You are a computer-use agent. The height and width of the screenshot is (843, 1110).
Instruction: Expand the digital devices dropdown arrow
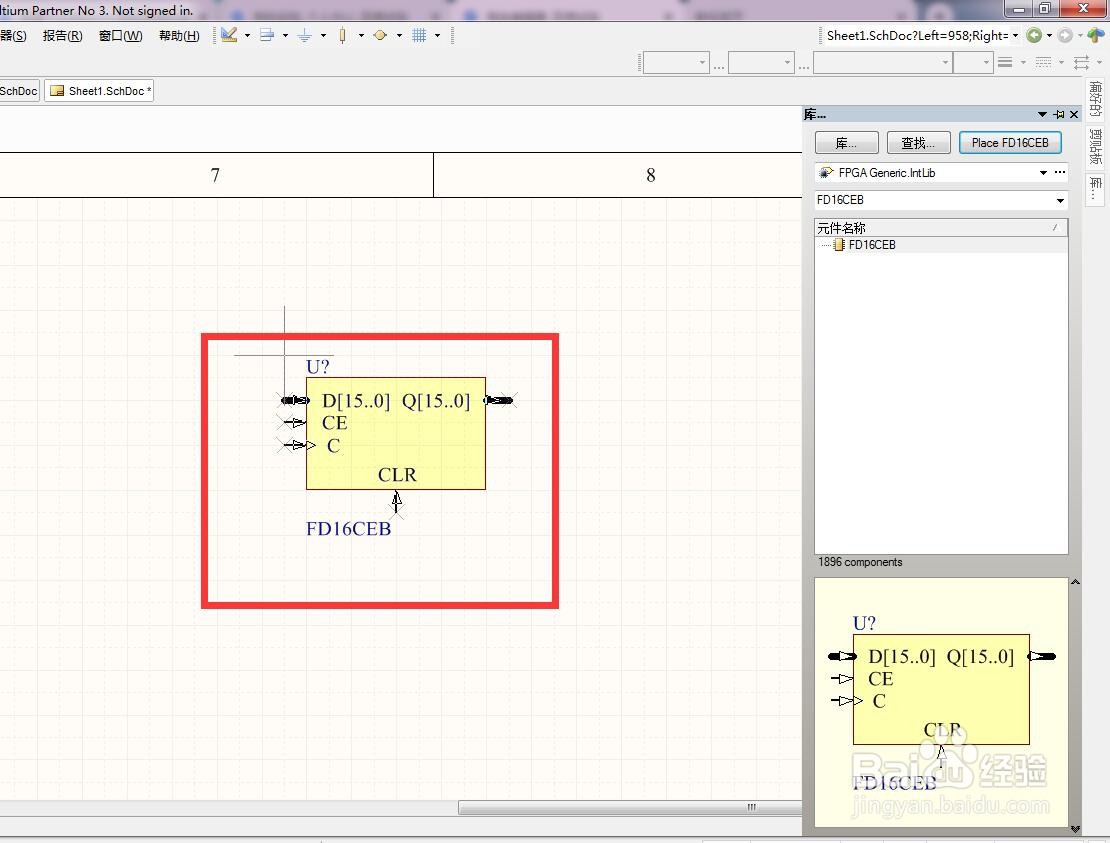361,35
